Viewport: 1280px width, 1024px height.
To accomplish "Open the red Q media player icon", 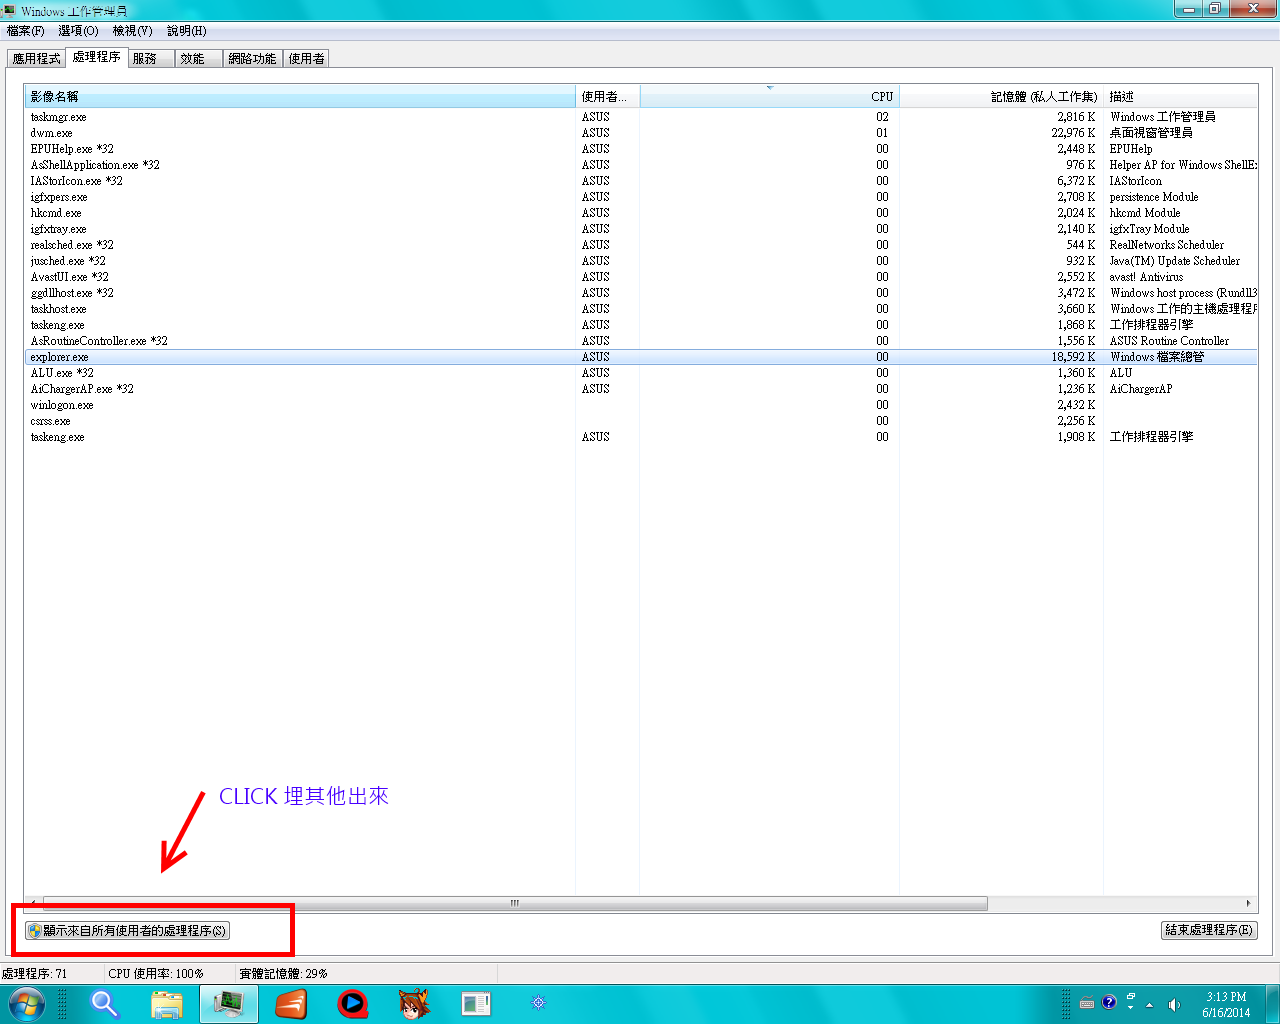I will pyautogui.click(x=352, y=1003).
